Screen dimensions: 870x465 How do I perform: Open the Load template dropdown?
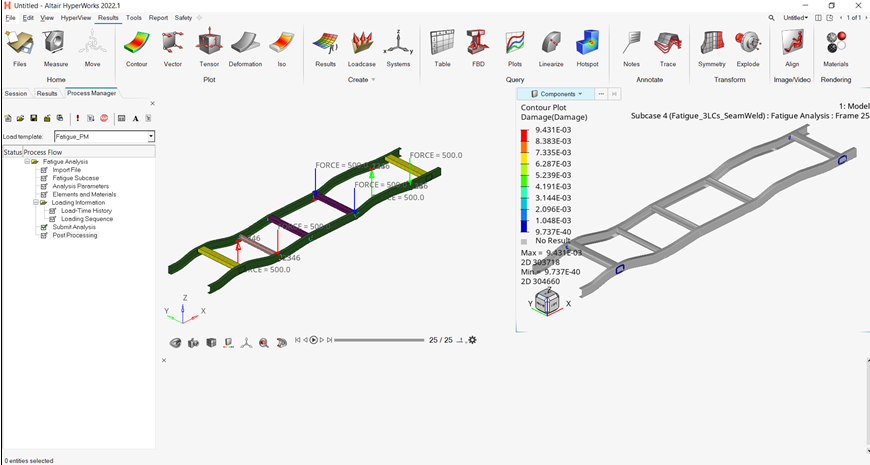pyautogui.click(x=150, y=136)
